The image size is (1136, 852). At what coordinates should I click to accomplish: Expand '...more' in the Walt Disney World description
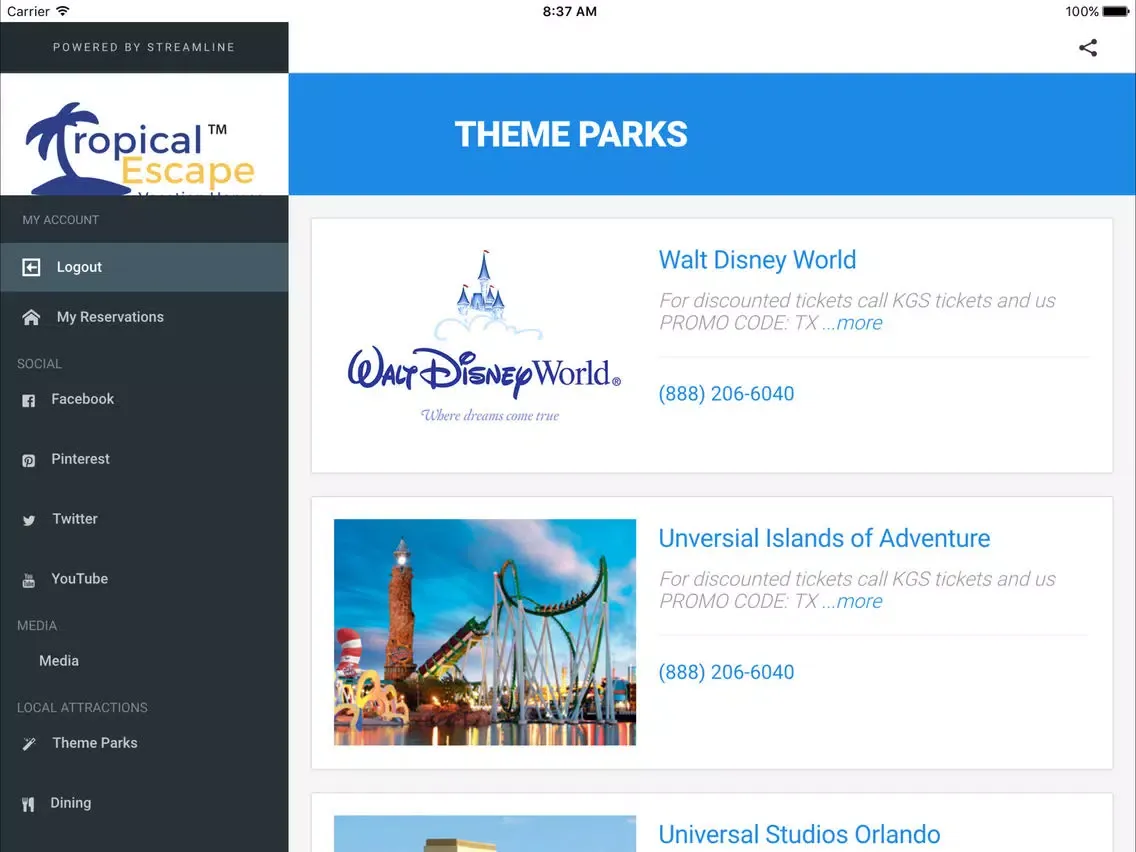pyautogui.click(x=852, y=323)
